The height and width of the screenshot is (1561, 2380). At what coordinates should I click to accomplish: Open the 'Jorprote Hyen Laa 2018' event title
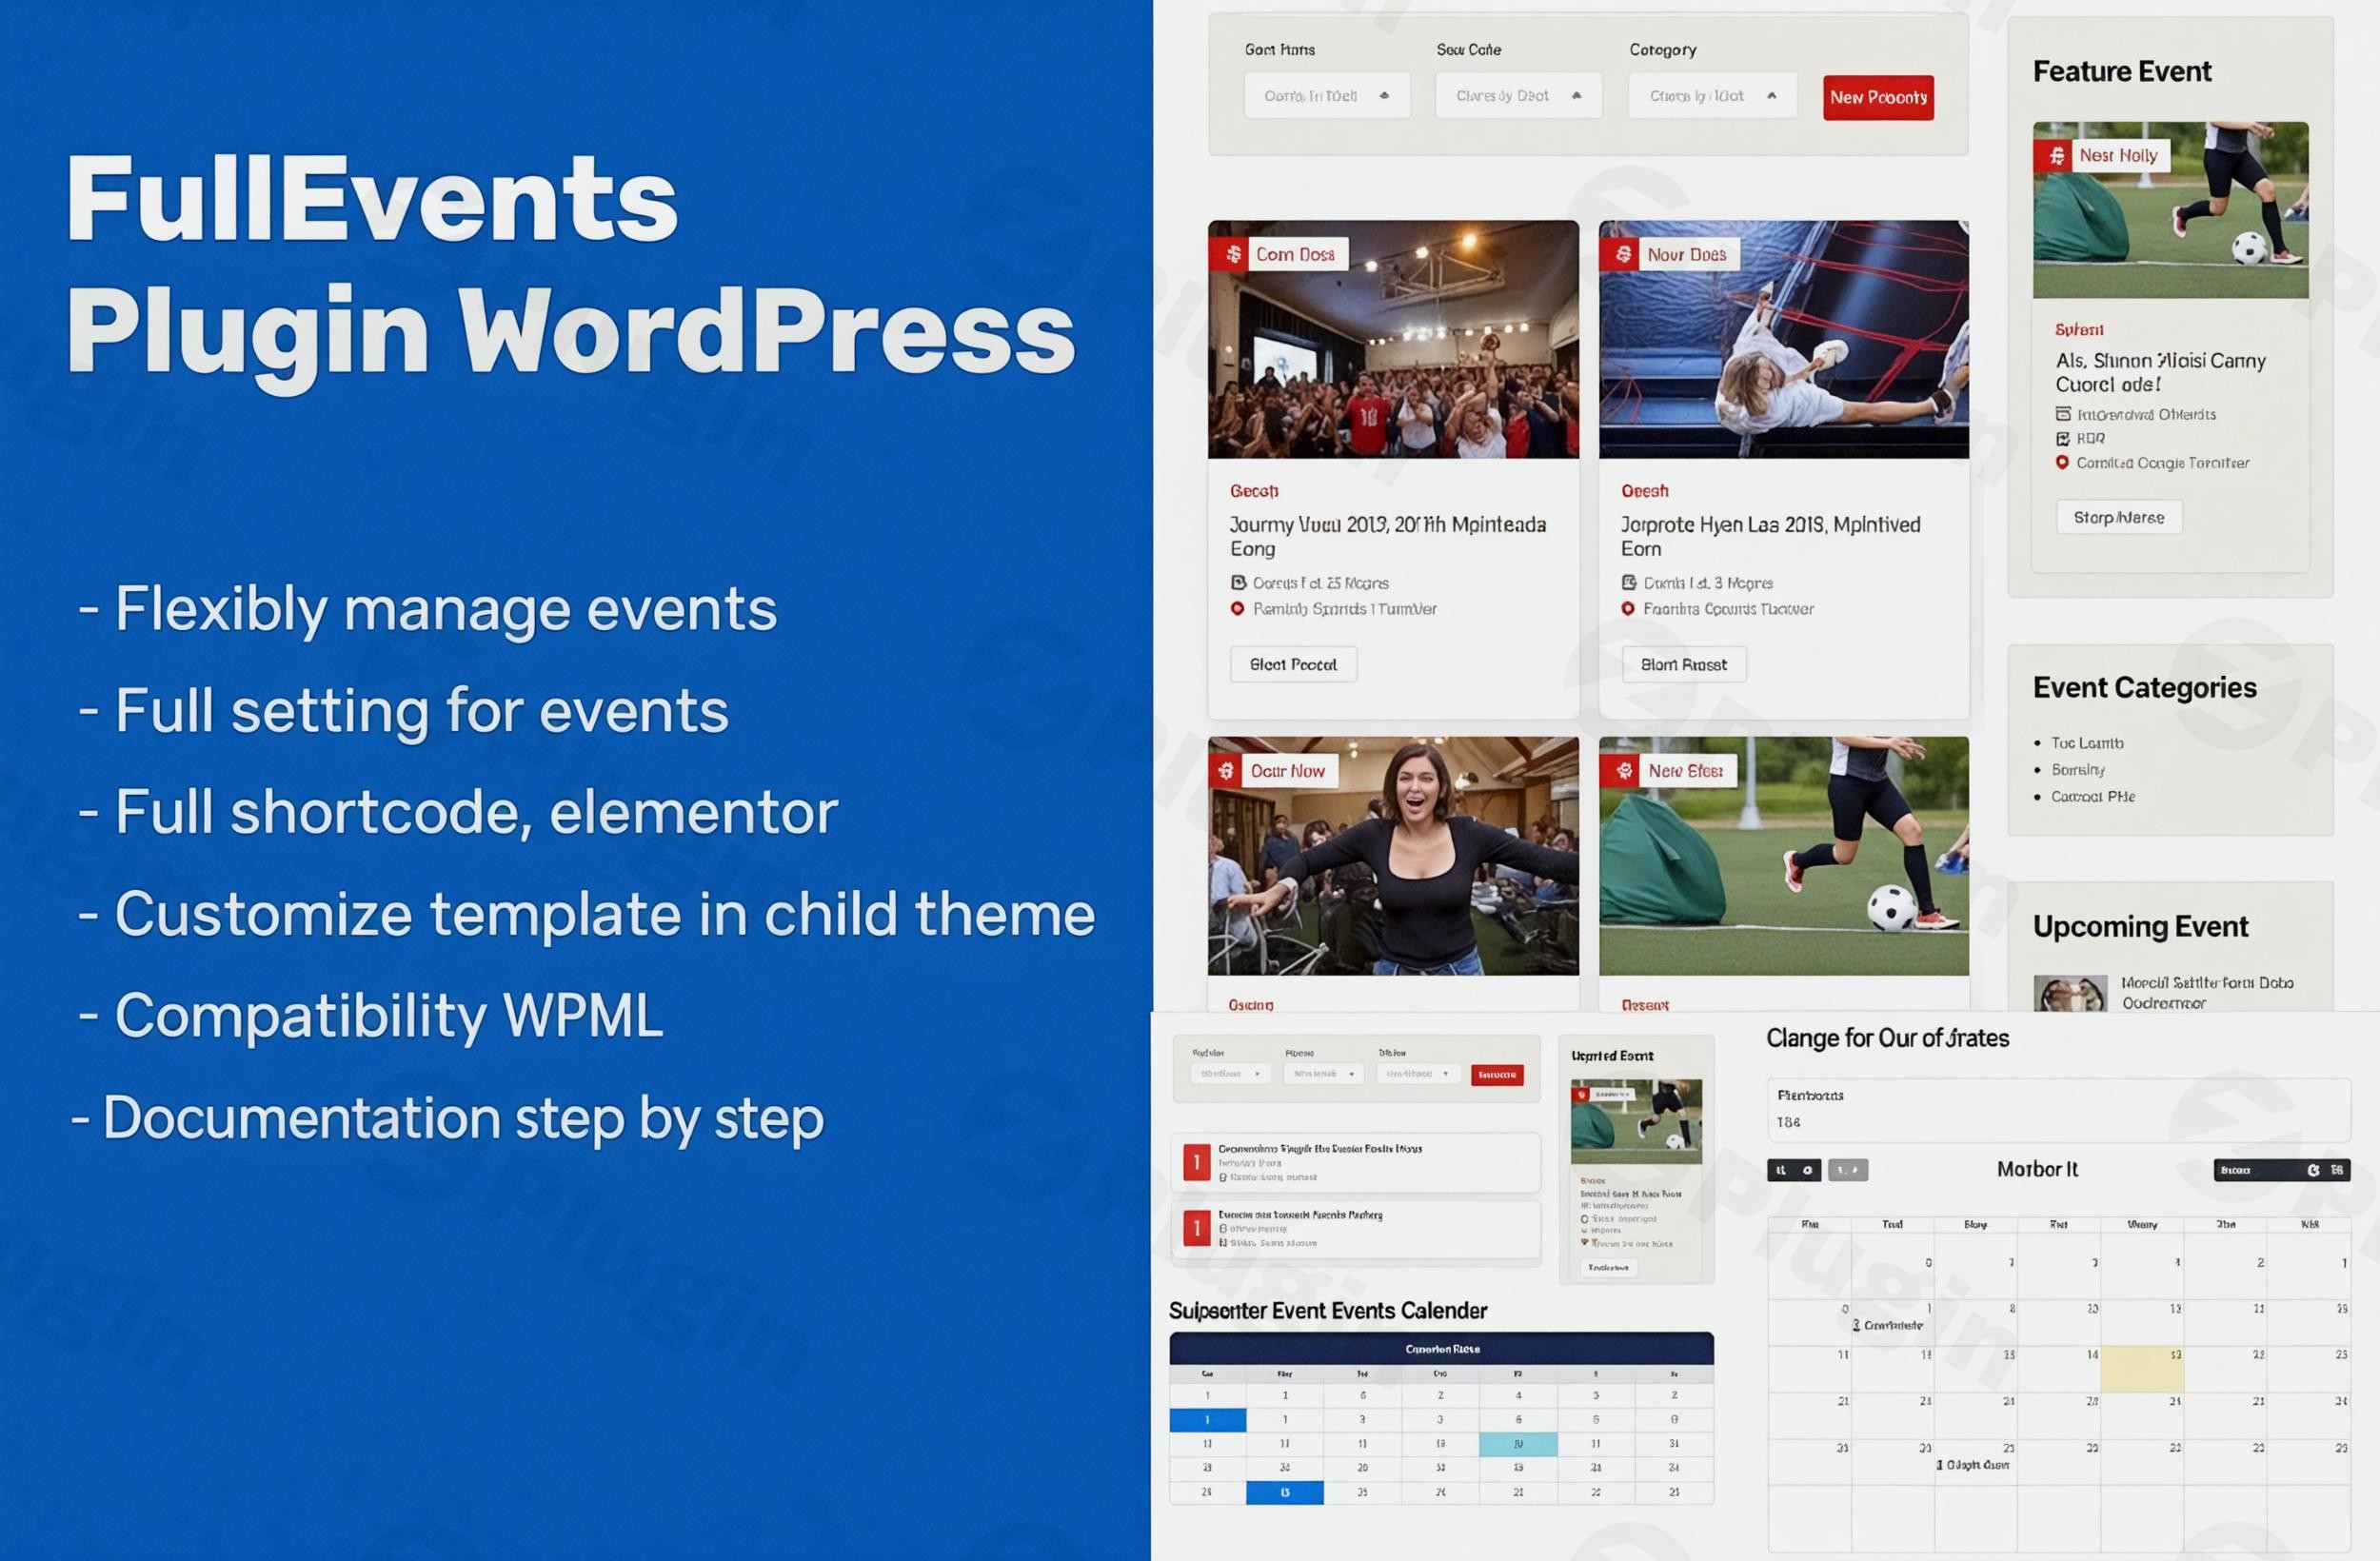(1770, 536)
